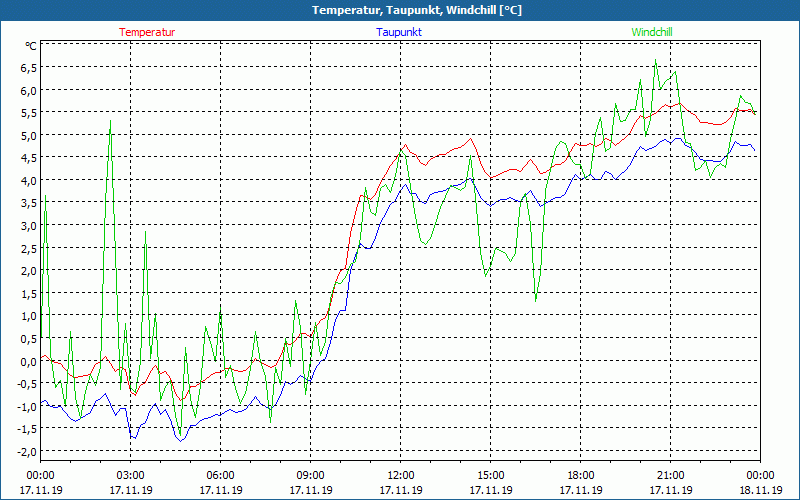Image resolution: width=800 pixels, height=500 pixels.
Task: Click the 12:00 time axis label
Action: pos(401,476)
